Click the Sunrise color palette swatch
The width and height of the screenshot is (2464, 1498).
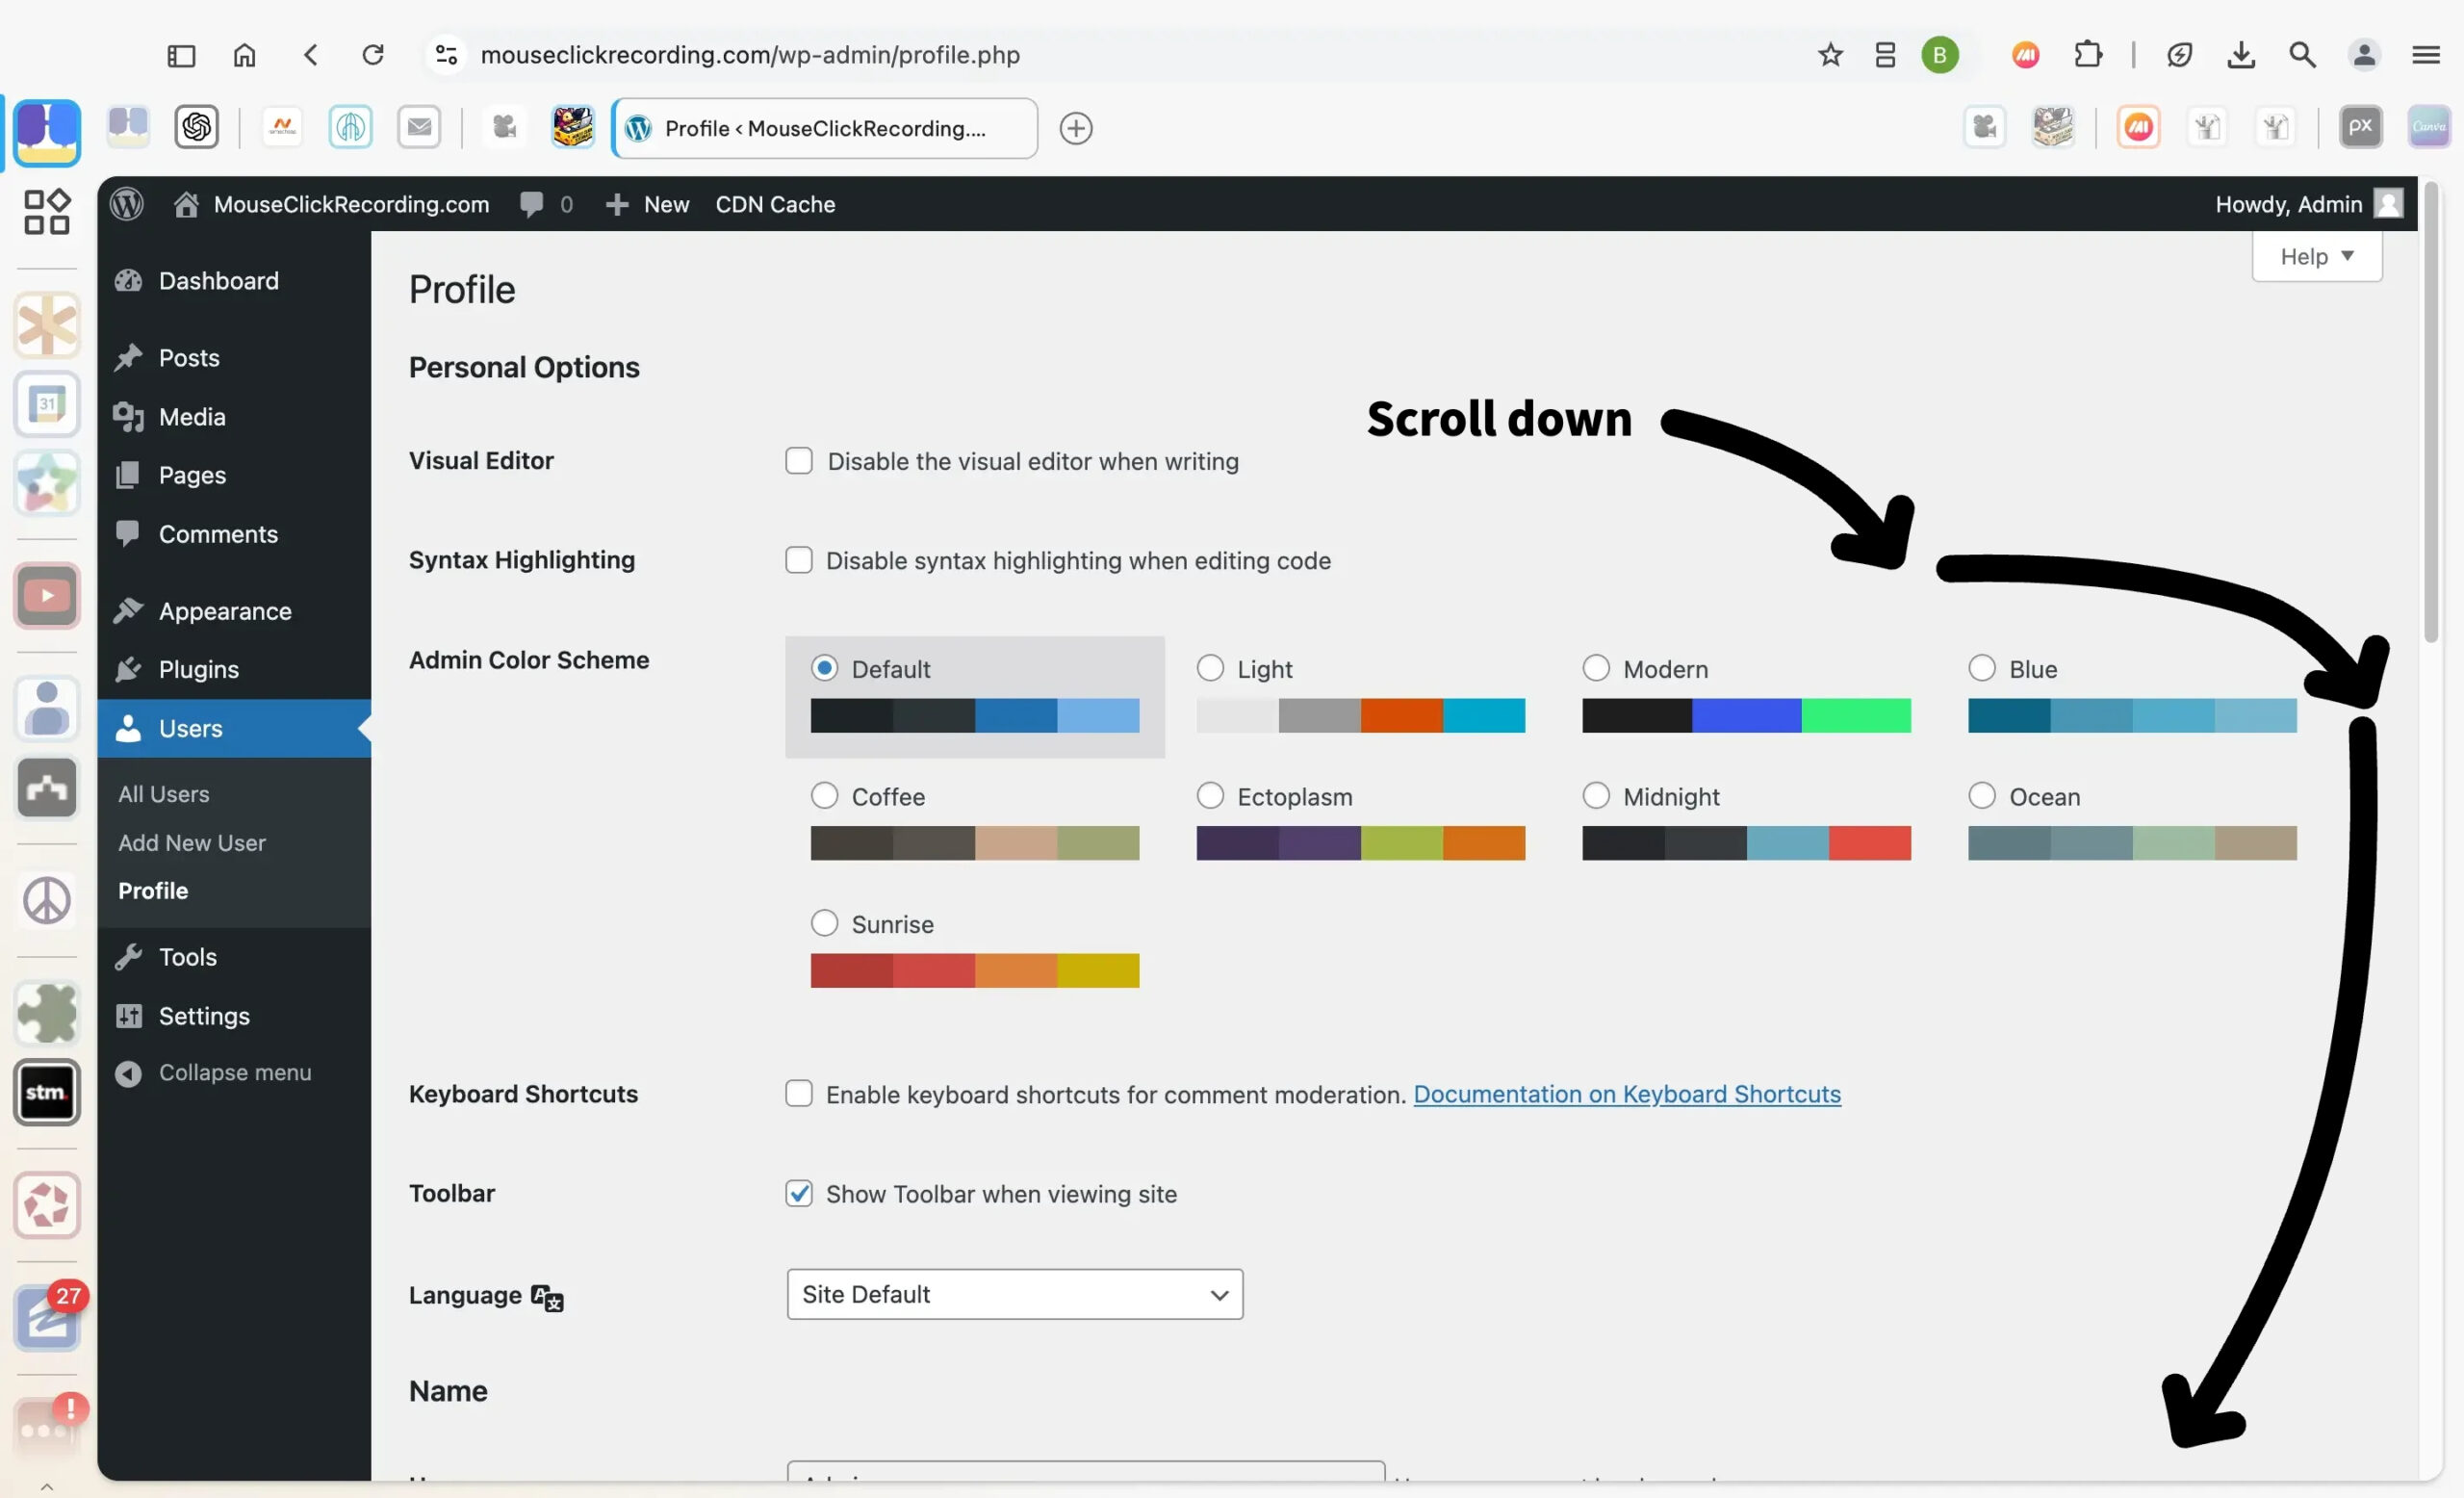pyautogui.click(x=974, y=970)
